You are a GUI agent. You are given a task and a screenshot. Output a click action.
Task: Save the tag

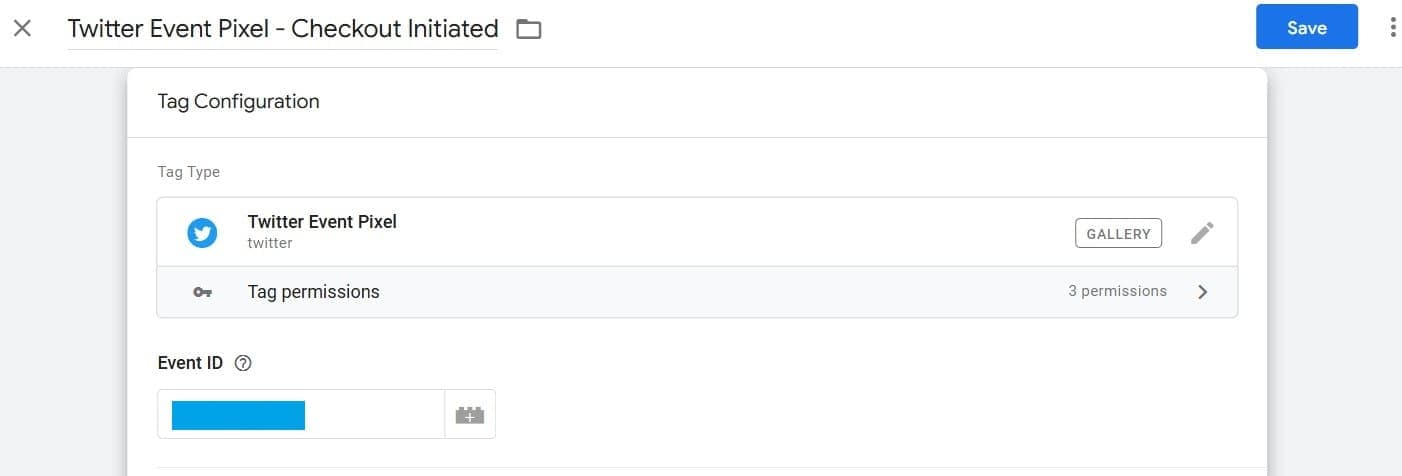(1306, 28)
